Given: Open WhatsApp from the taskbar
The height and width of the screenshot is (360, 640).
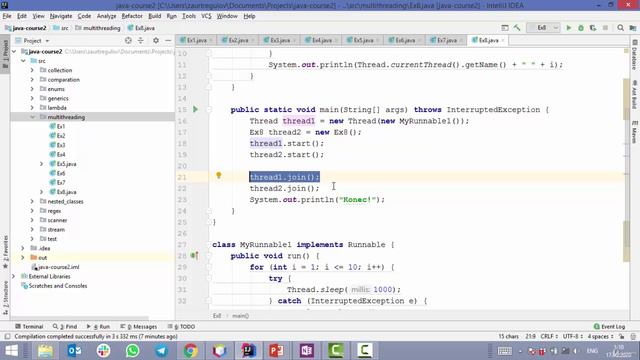Looking at the screenshot, I should point(132,351).
